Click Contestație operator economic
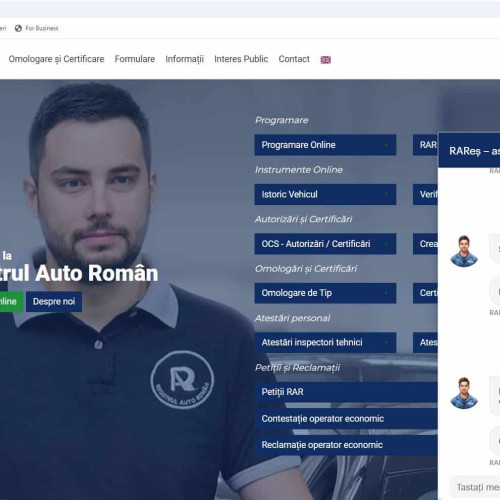This screenshot has height=500, width=500. click(346, 418)
